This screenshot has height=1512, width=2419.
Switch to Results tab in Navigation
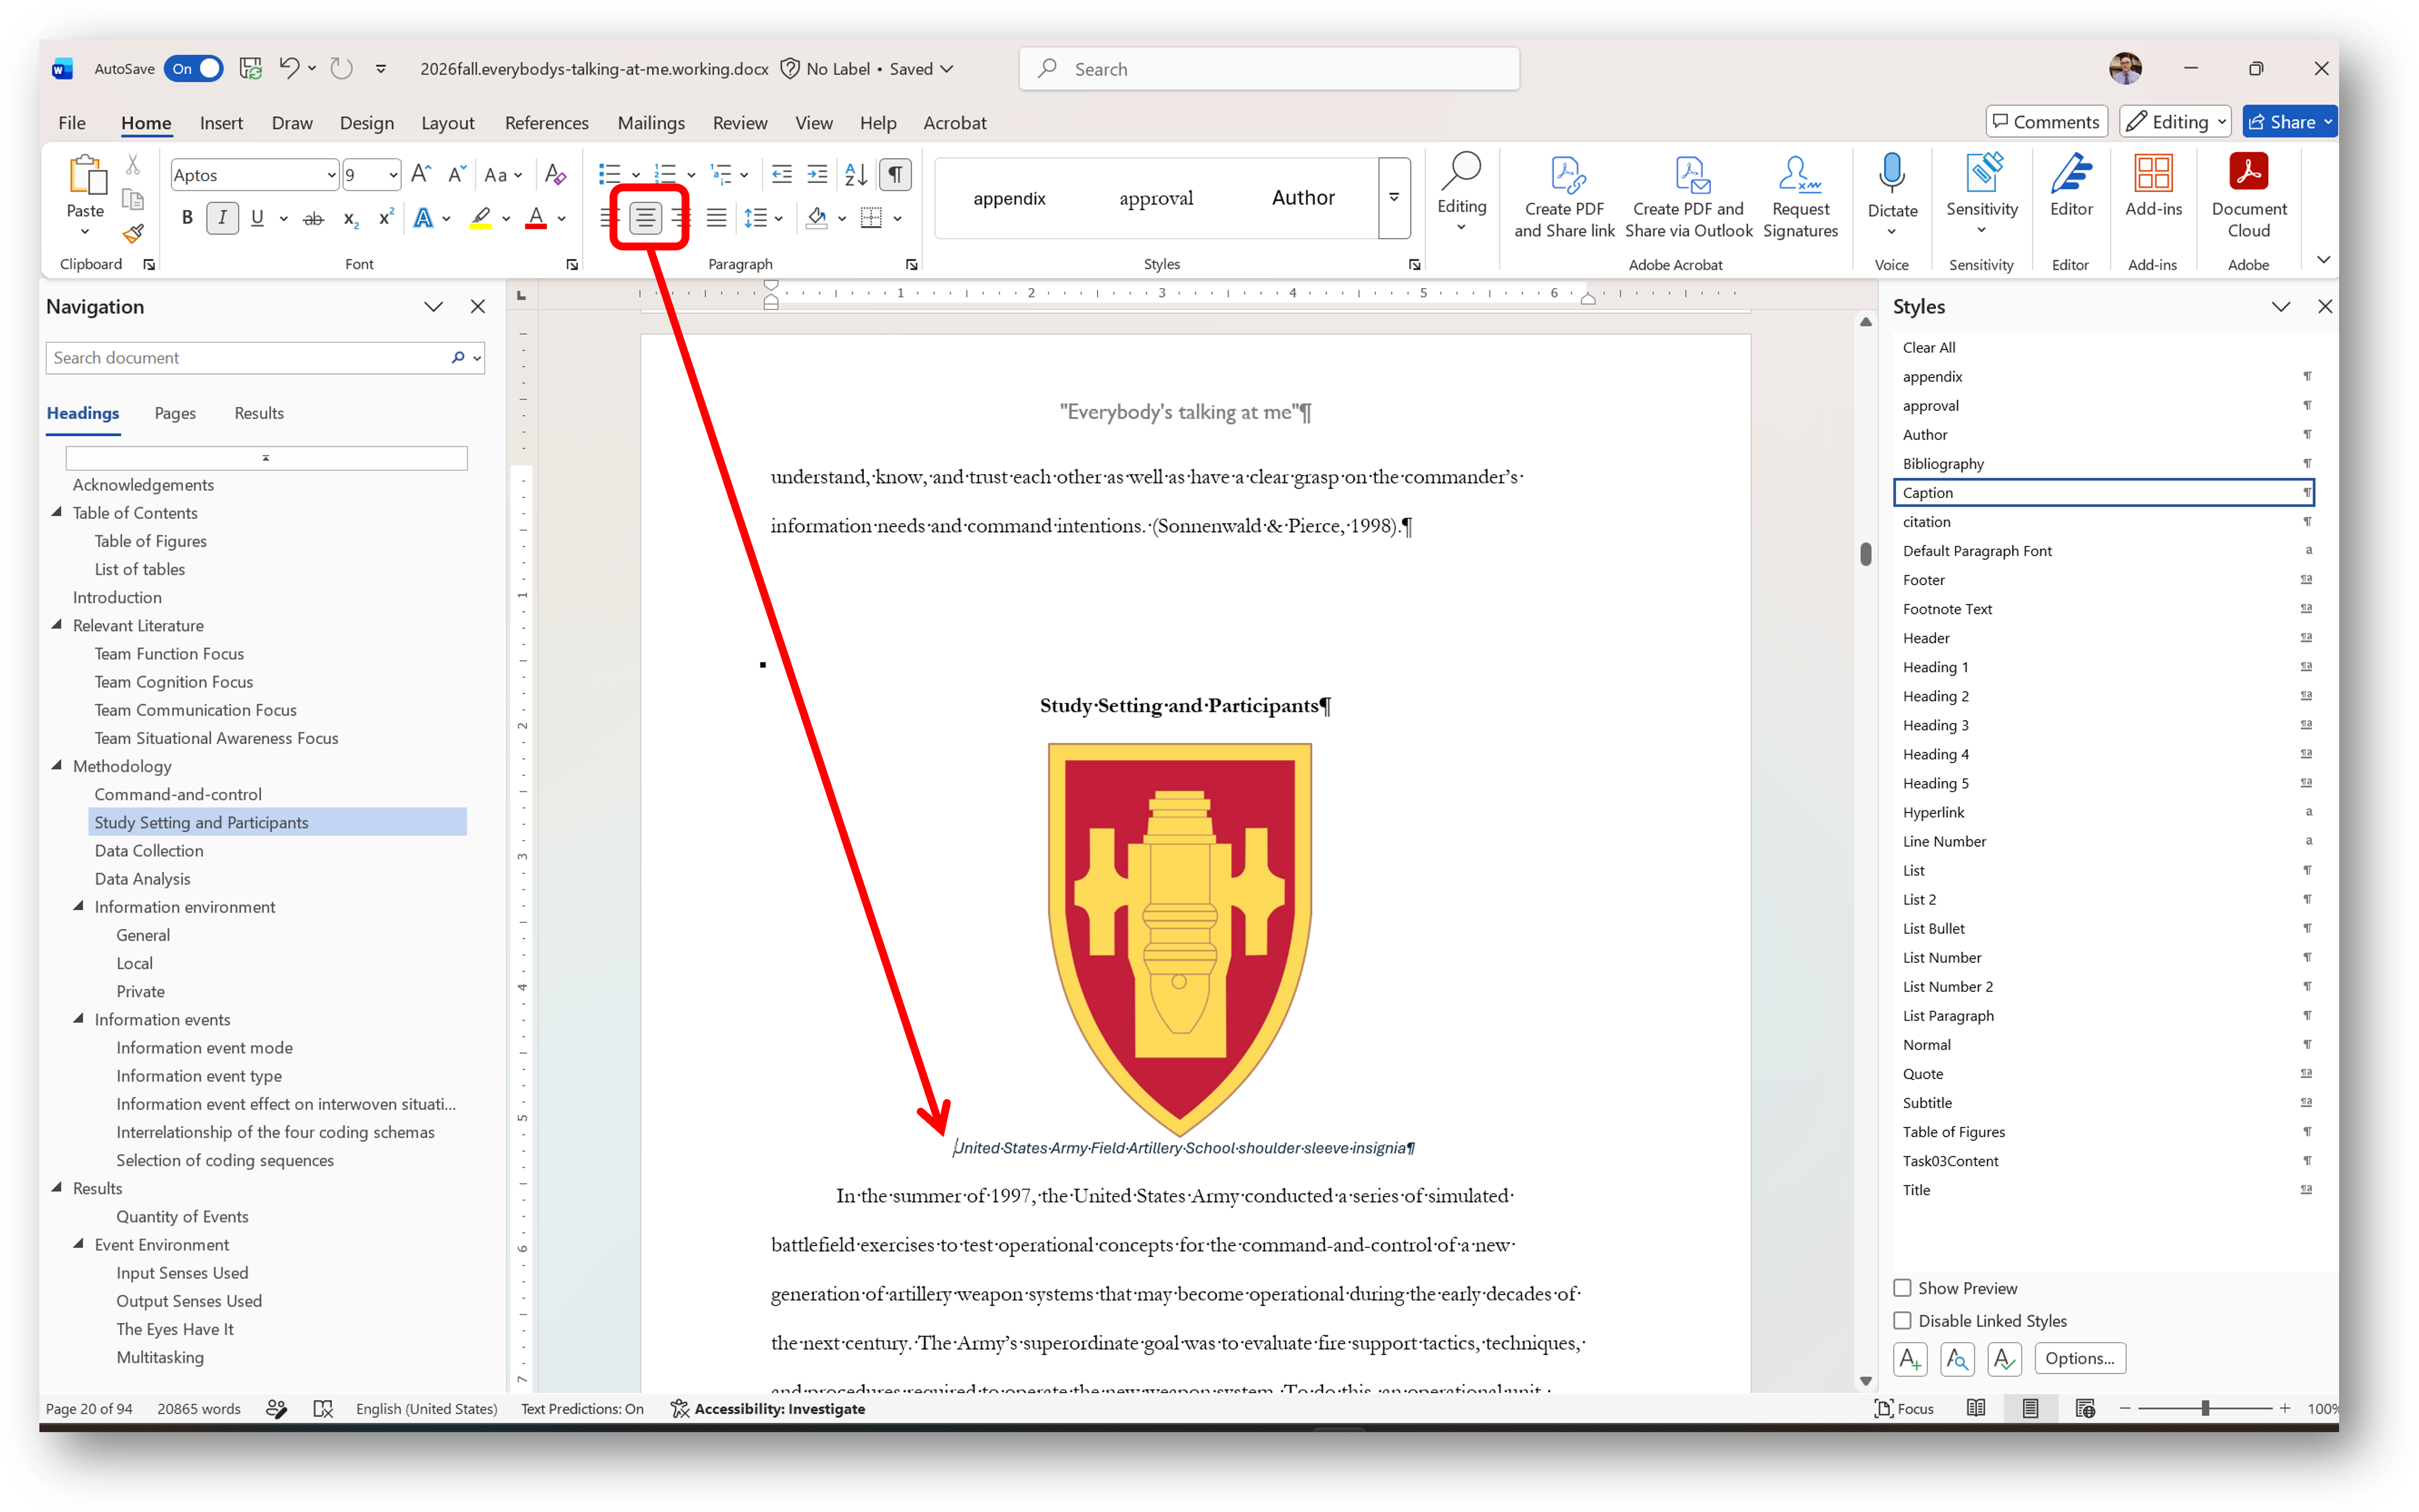259,413
